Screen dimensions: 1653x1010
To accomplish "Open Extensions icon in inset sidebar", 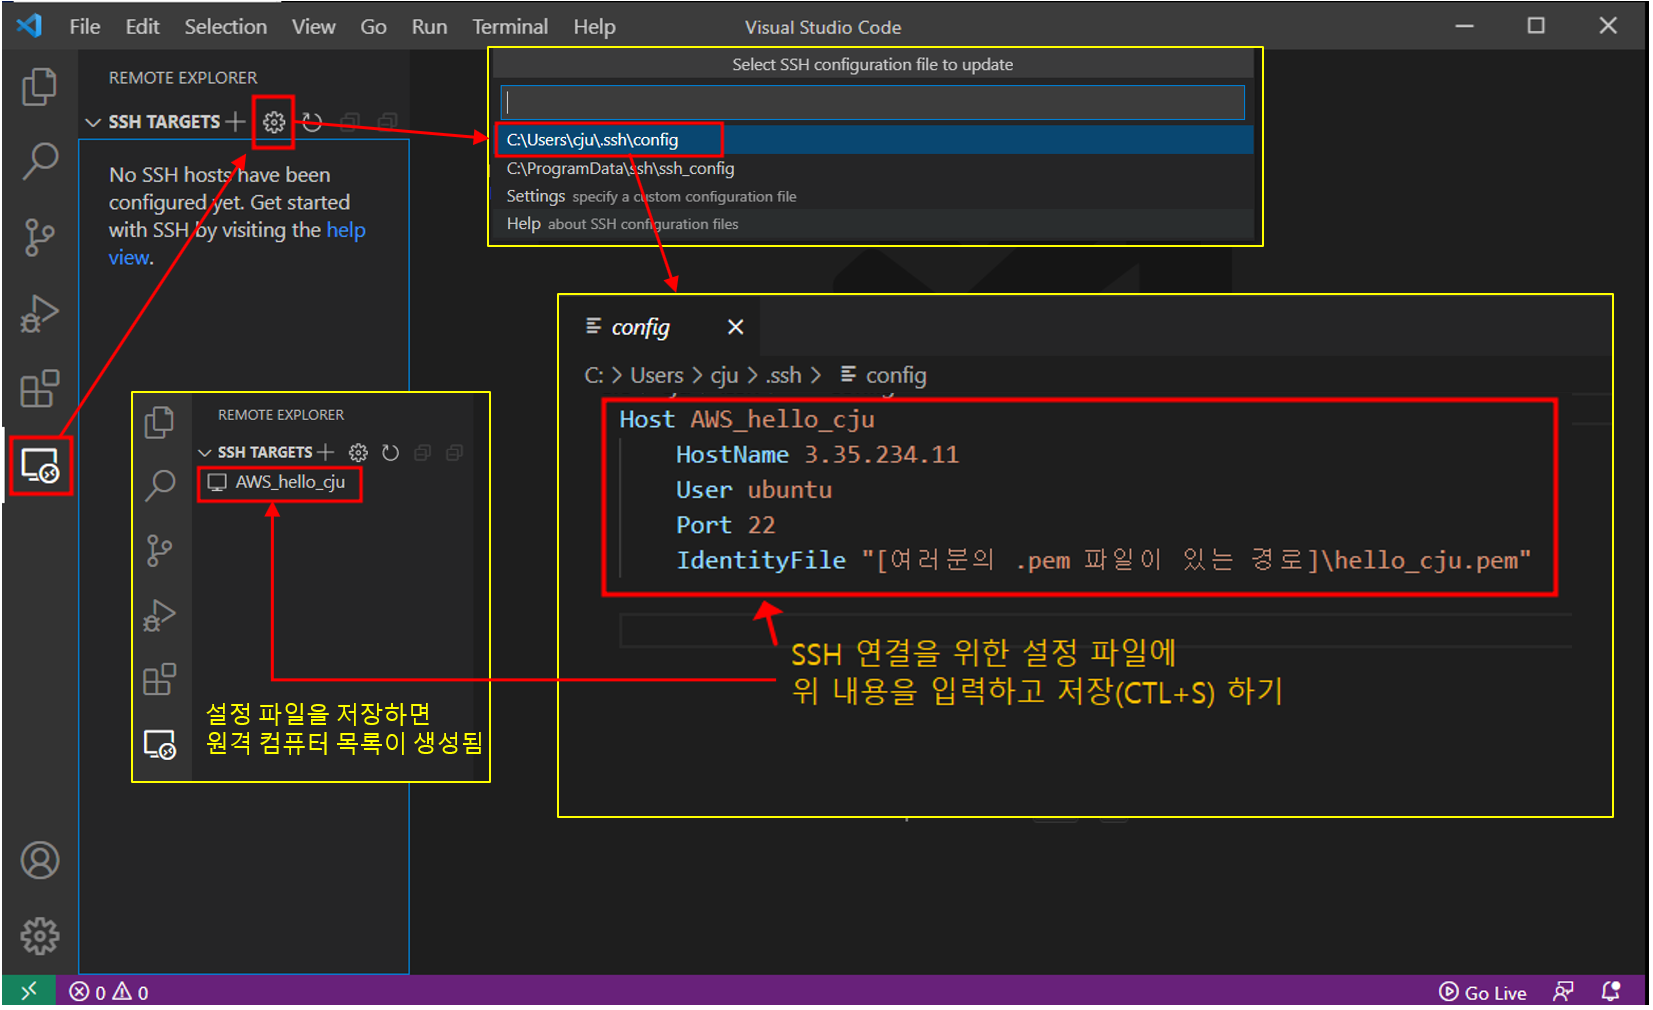I will click(160, 680).
